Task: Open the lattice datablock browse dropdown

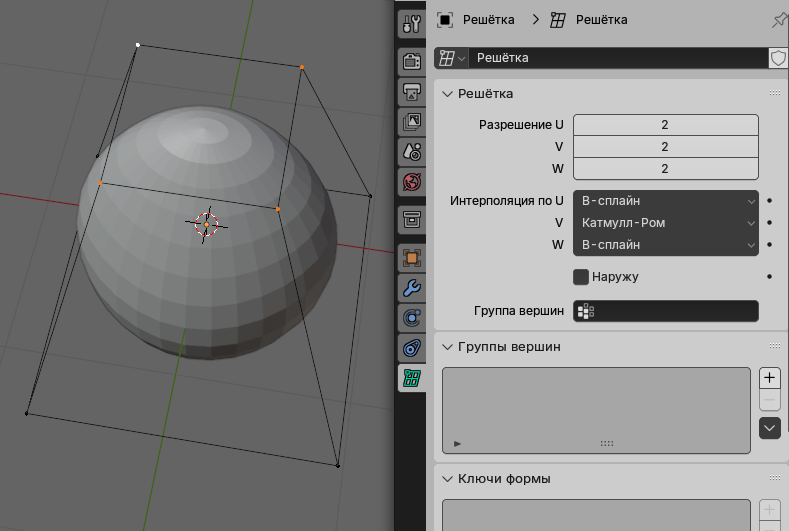Action: (452, 58)
